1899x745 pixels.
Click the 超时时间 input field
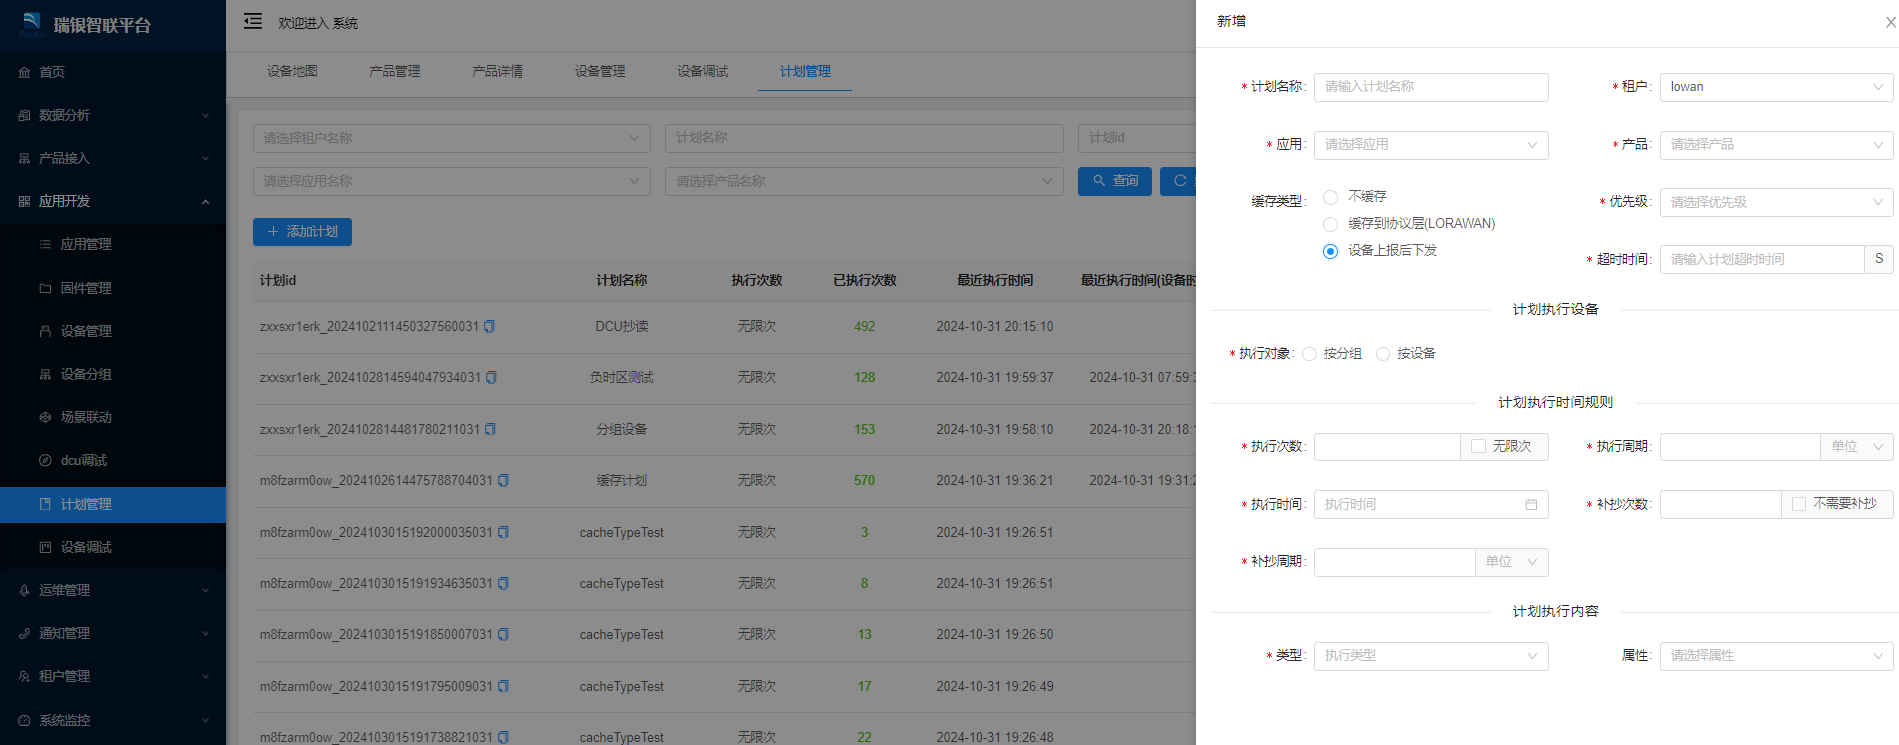pyautogui.click(x=1762, y=260)
